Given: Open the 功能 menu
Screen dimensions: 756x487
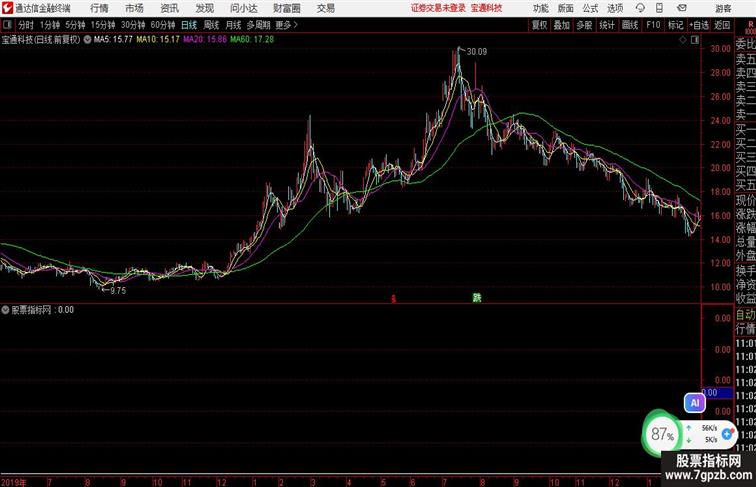Looking at the screenshot, I should click(x=540, y=8).
